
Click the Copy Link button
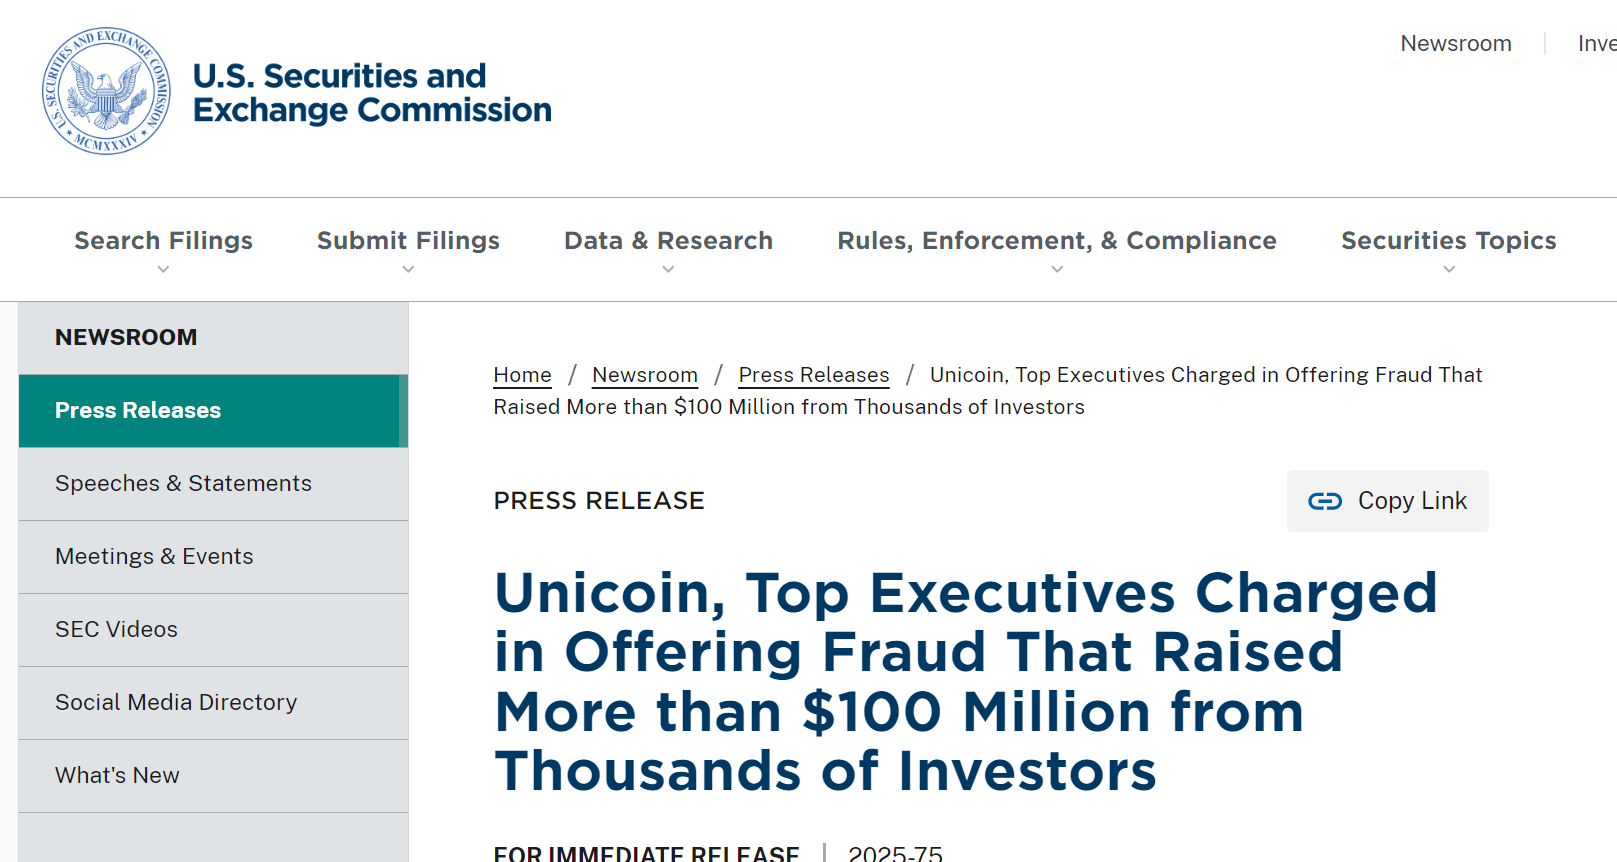pos(1387,501)
